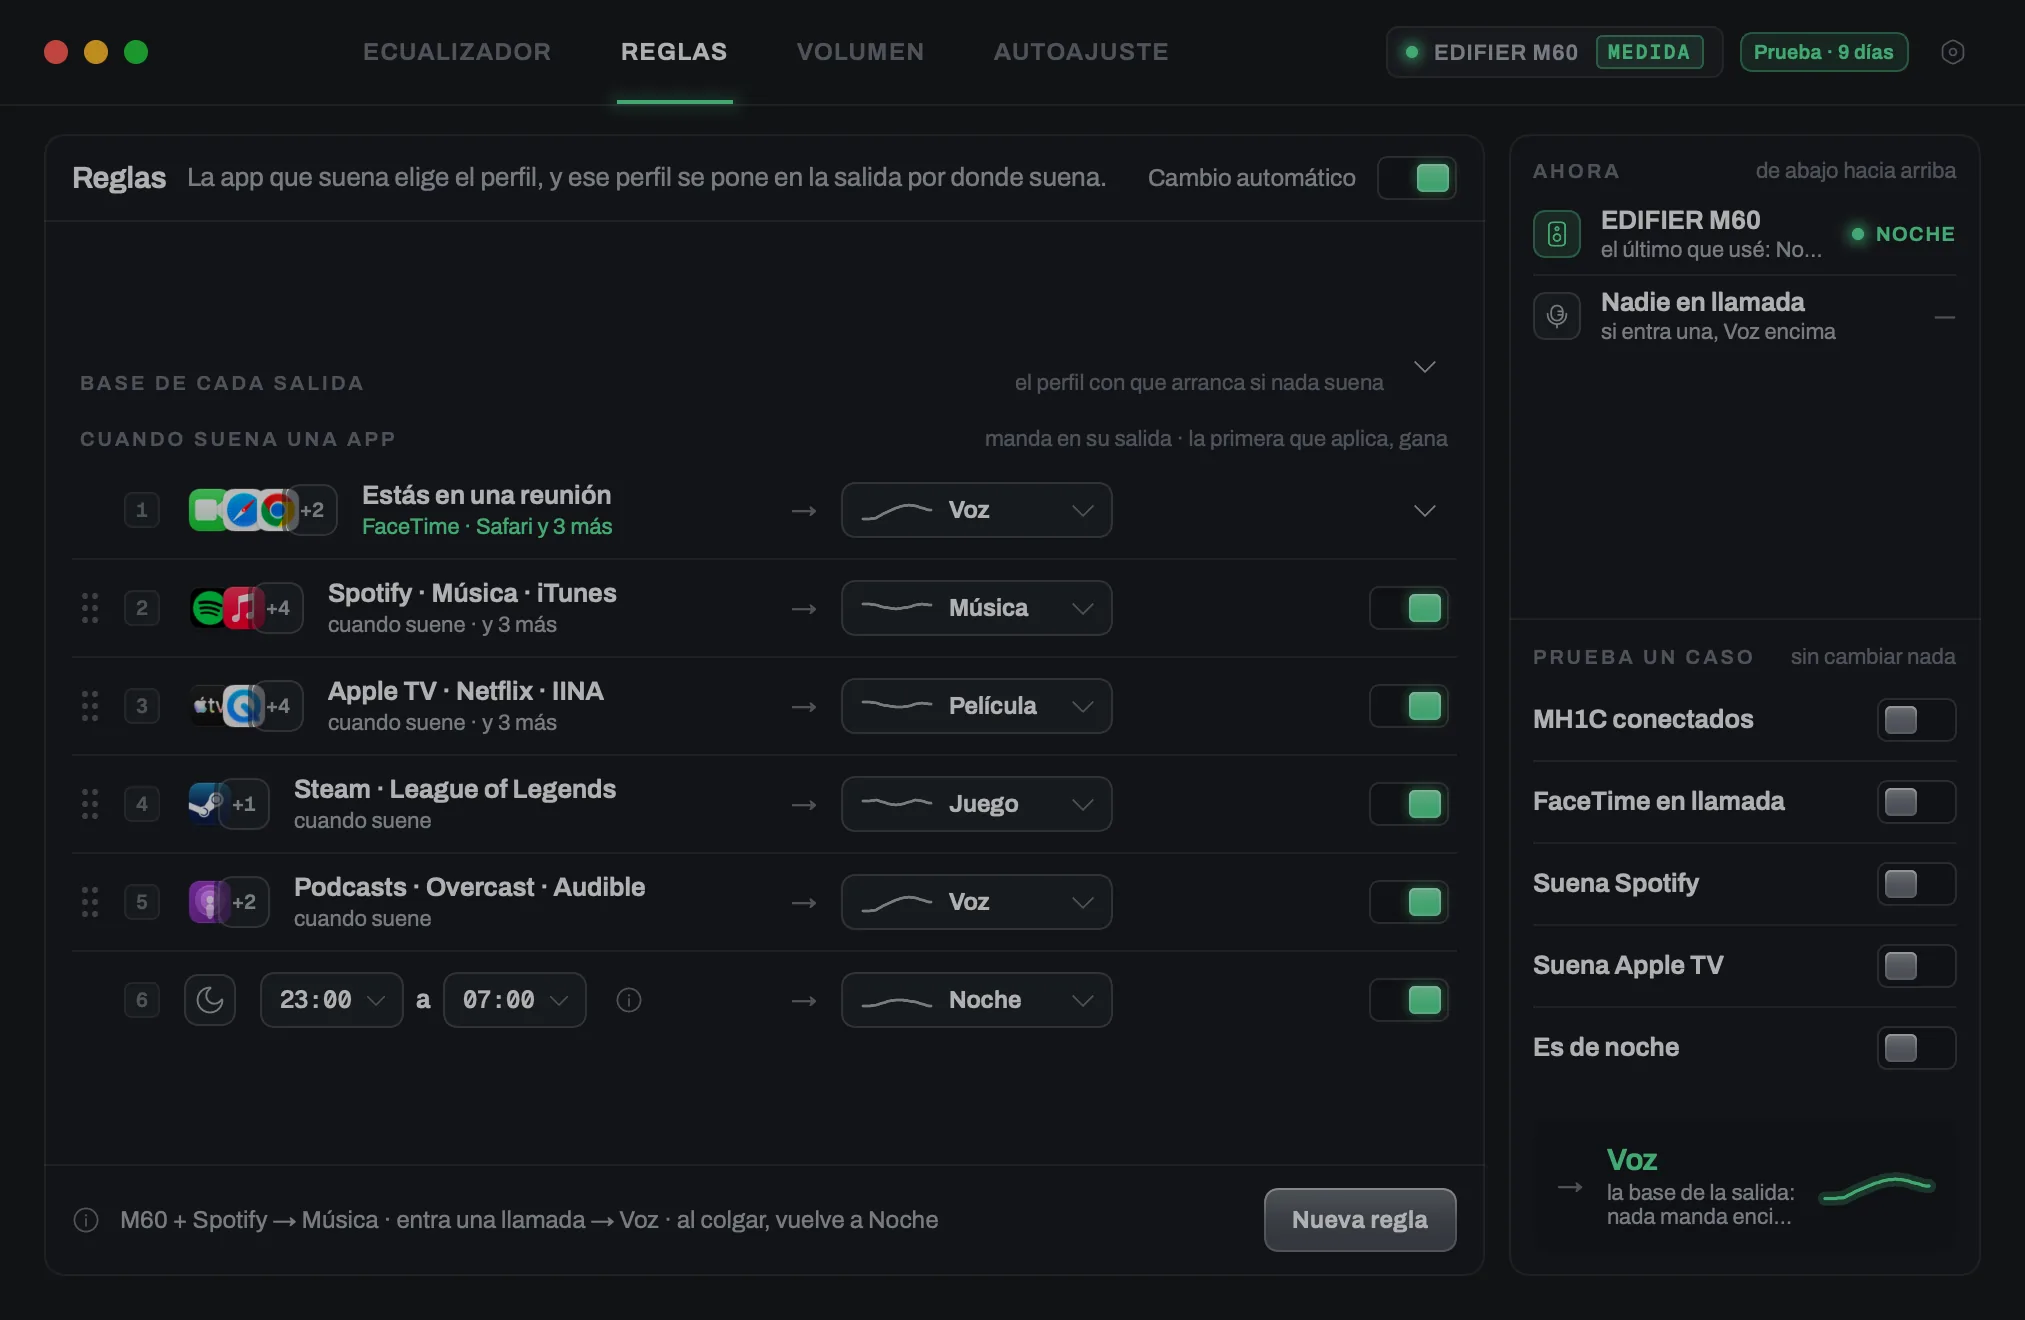Disable the Podcasts · Overcast · Audible rule
The height and width of the screenshot is (1320, 2025).
click(x=1409, y=902)
